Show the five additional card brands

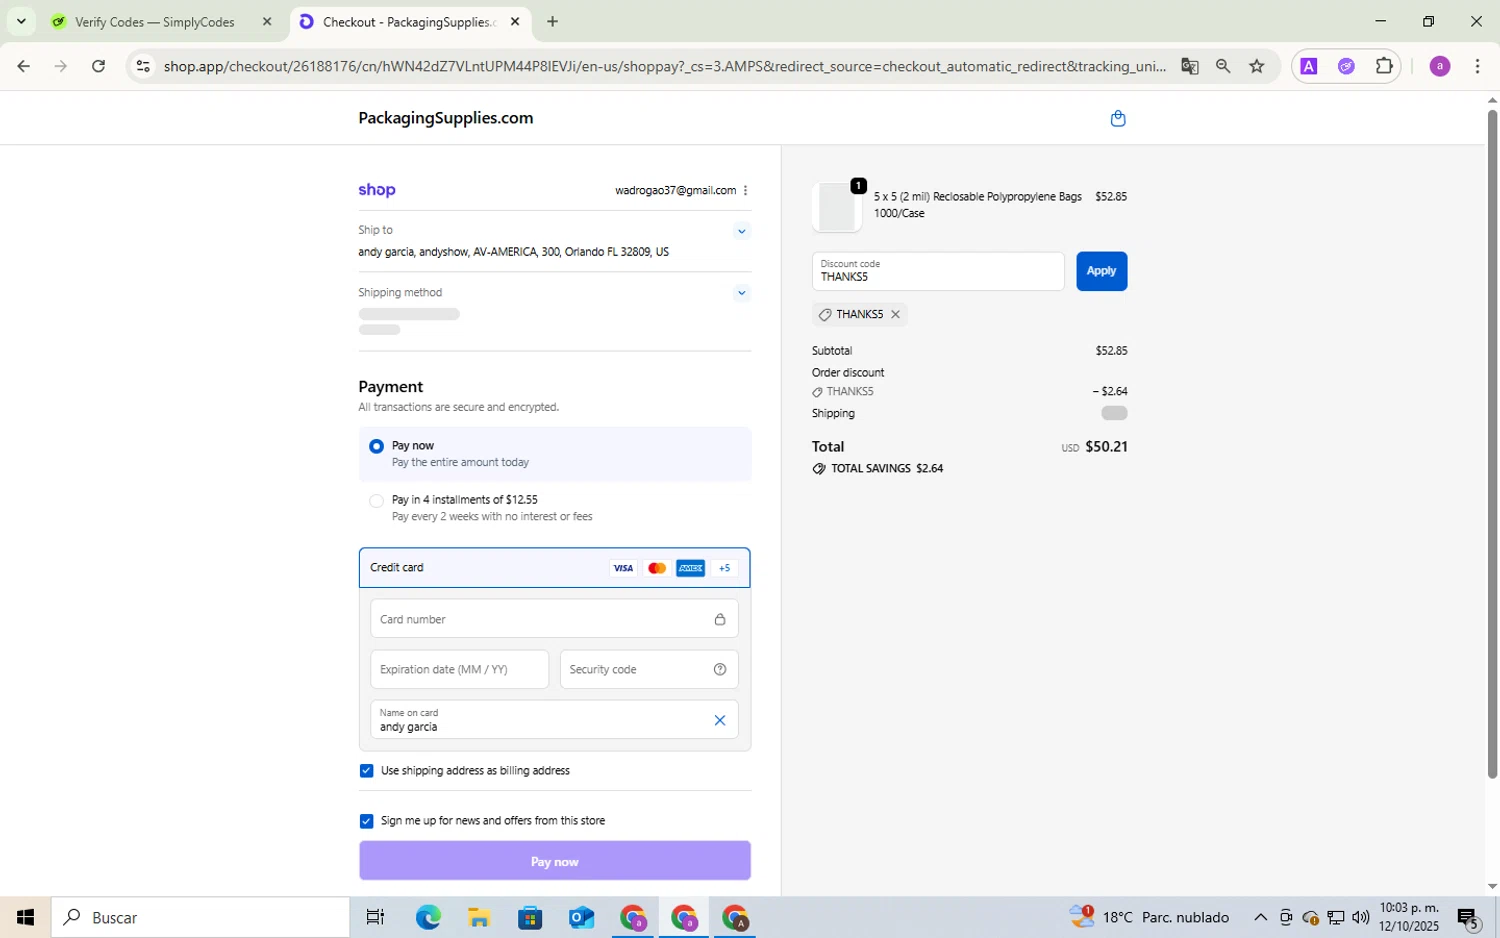click(x=724, y=568)
